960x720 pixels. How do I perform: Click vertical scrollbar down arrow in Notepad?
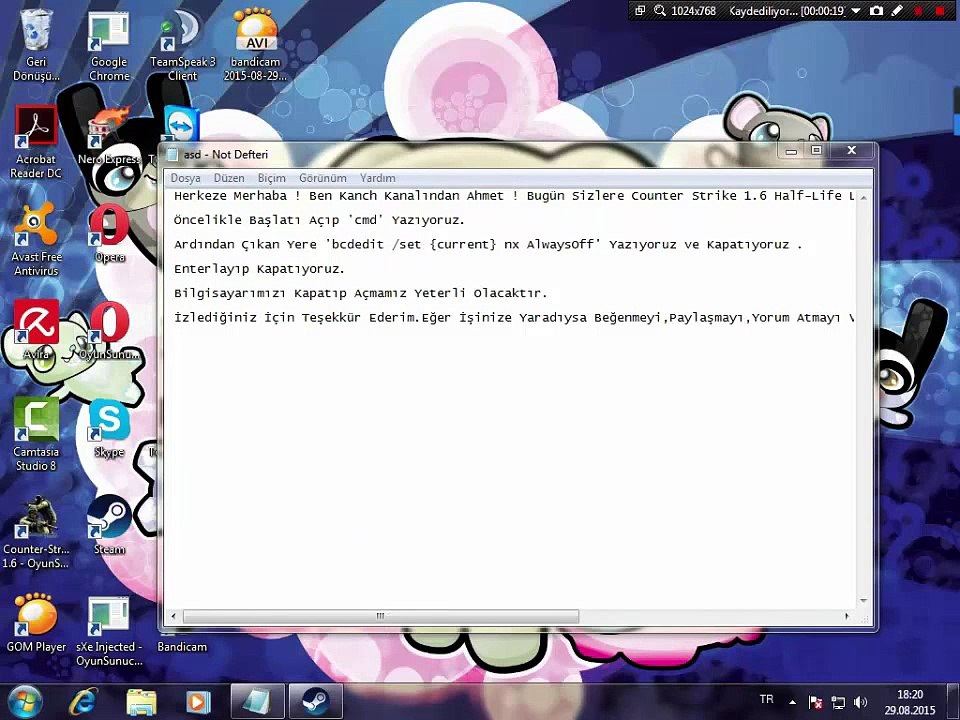point(863,601)
